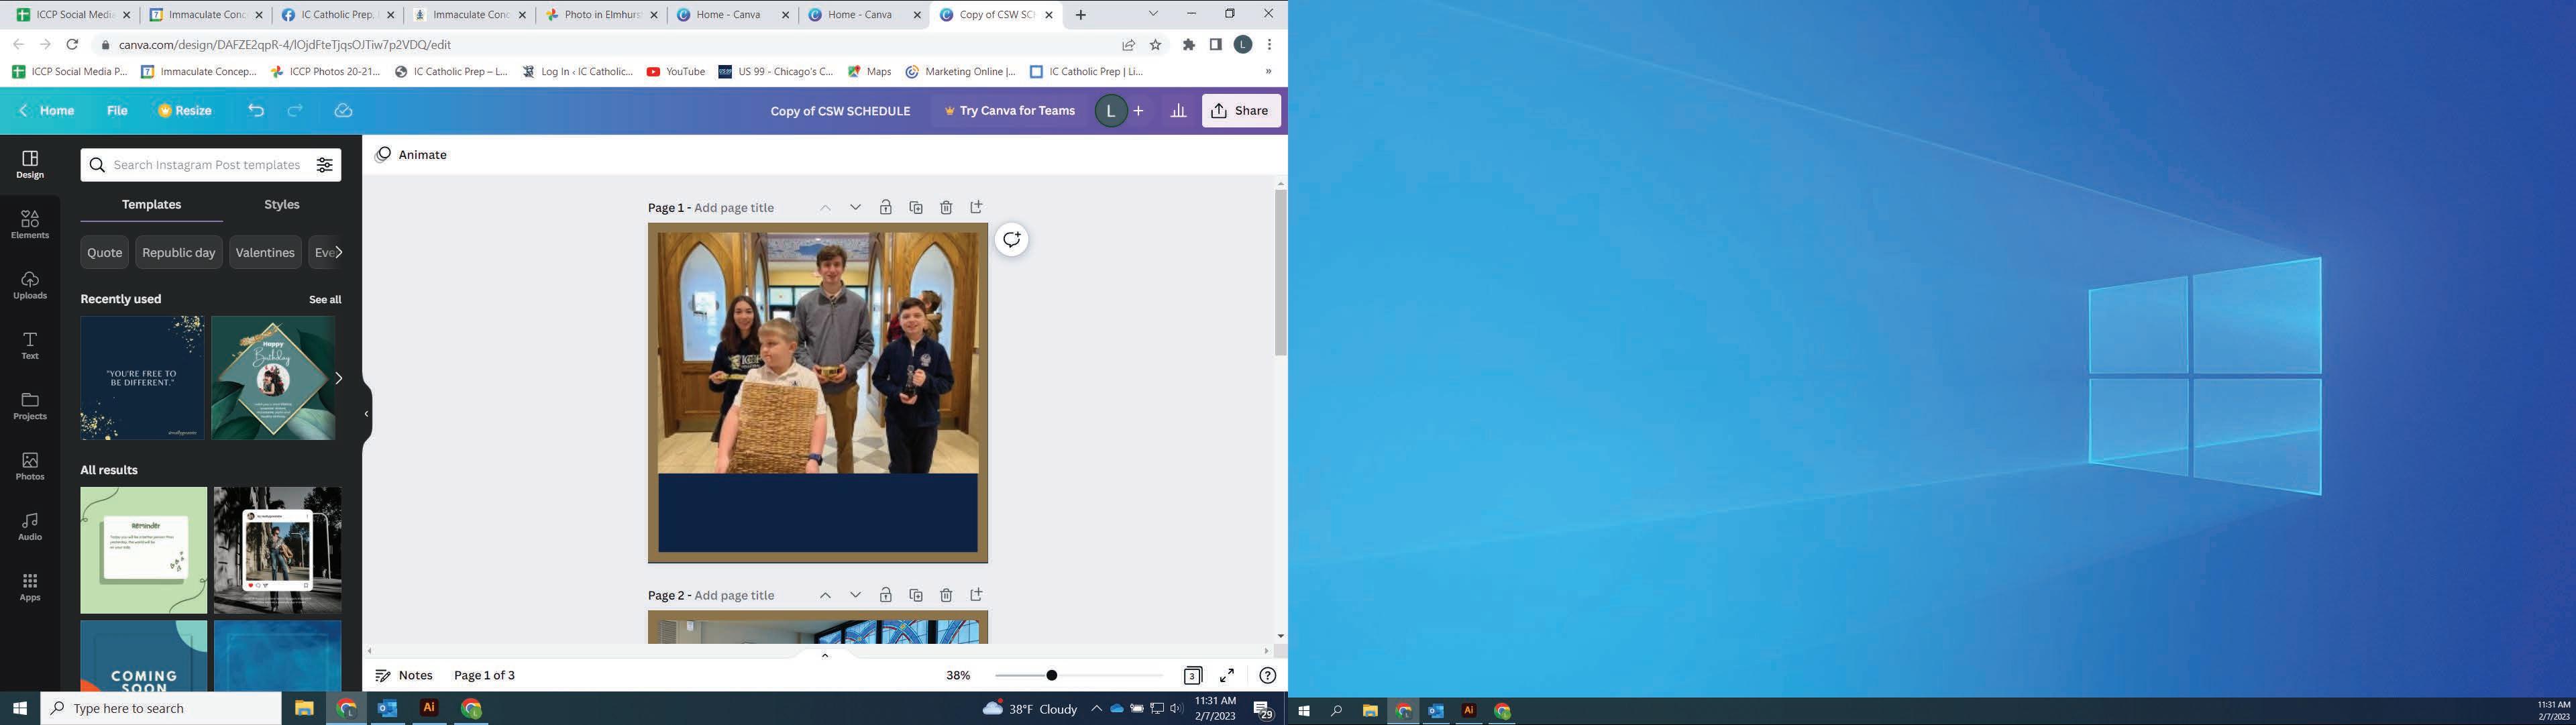Switch to the Styles tab
Viewport: 2576px width, 725px height.
(x=281, y=204)
